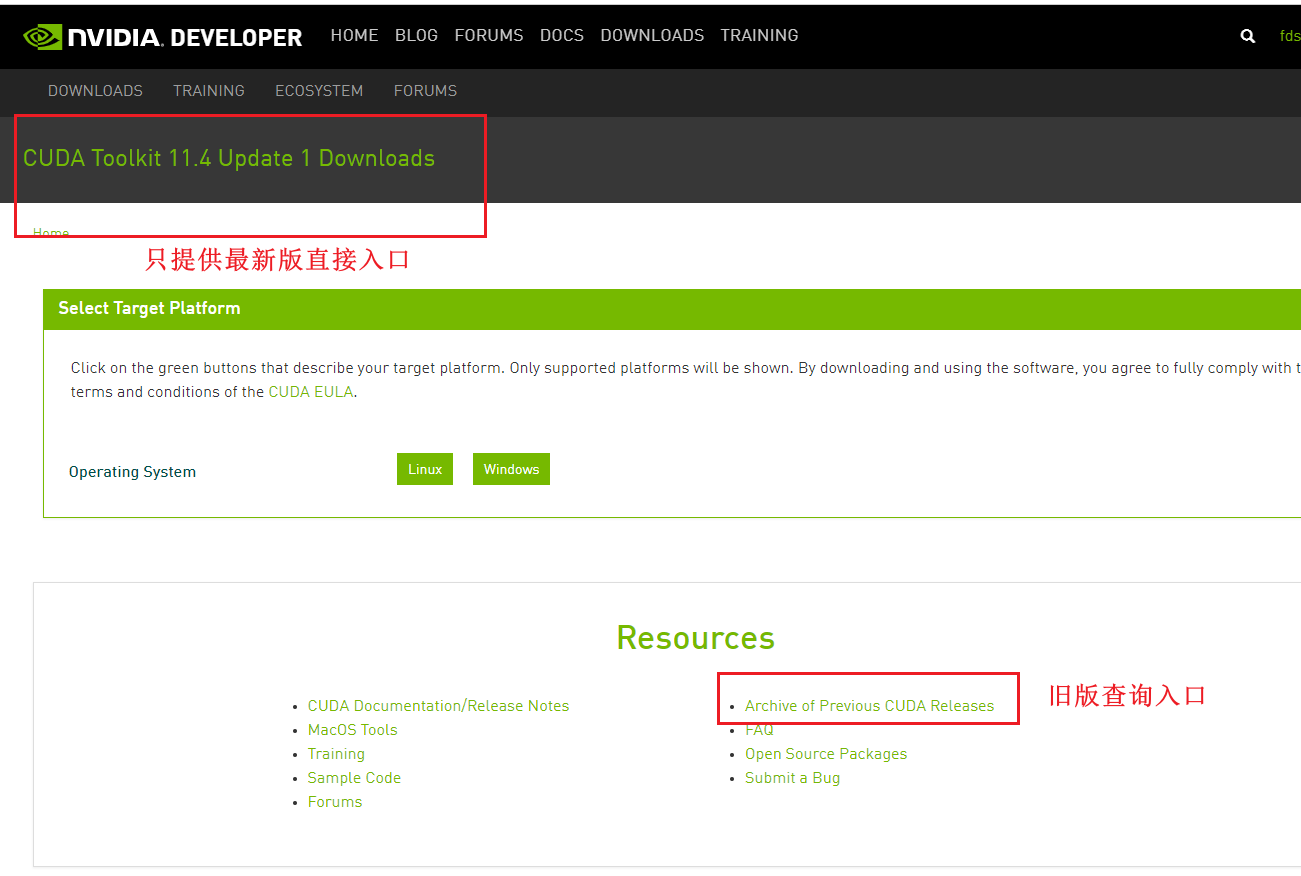
Task: Open Submit a Bug link
Action: [x=792, y=778]
